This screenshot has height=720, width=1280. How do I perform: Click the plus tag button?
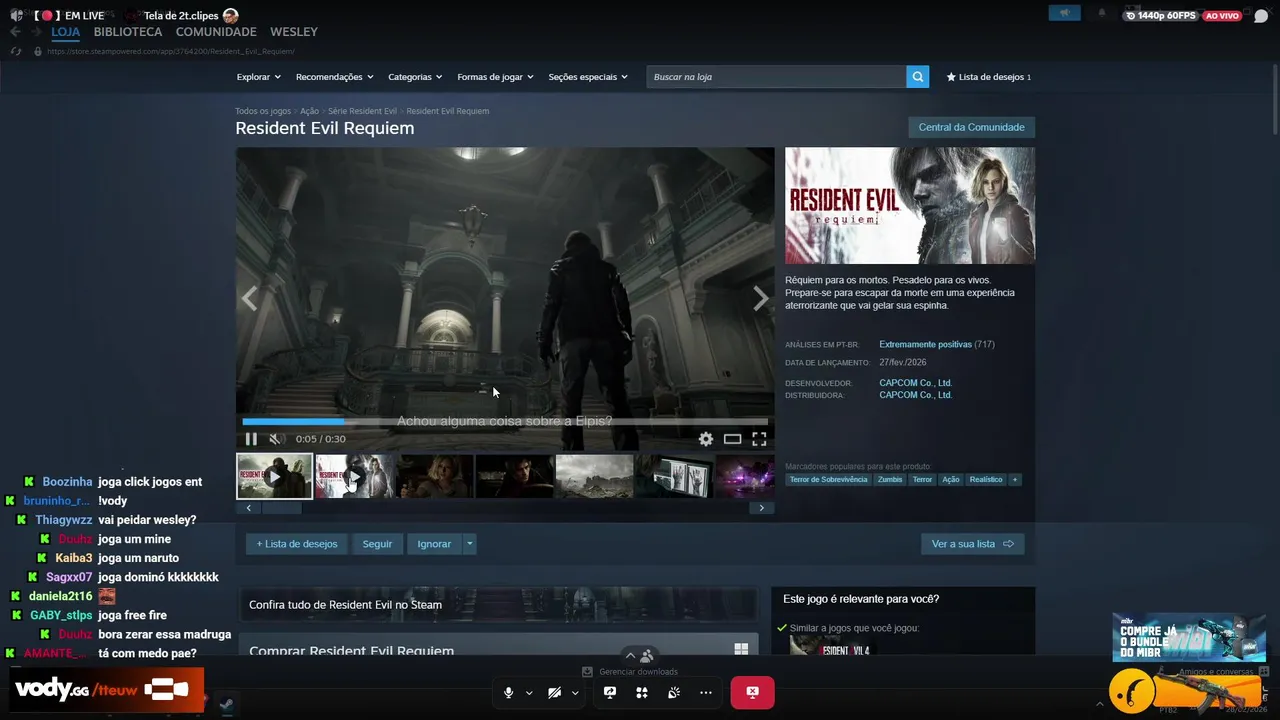1015,480
